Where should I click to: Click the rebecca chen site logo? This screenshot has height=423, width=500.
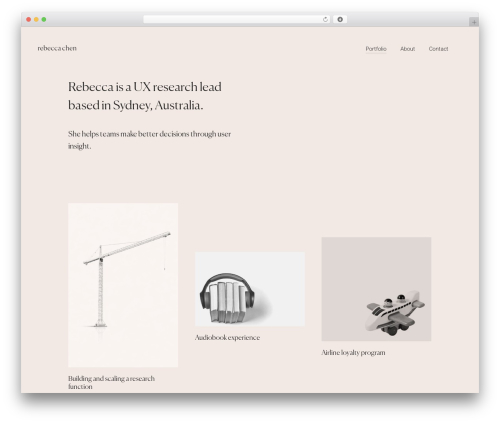click(57, 48)
